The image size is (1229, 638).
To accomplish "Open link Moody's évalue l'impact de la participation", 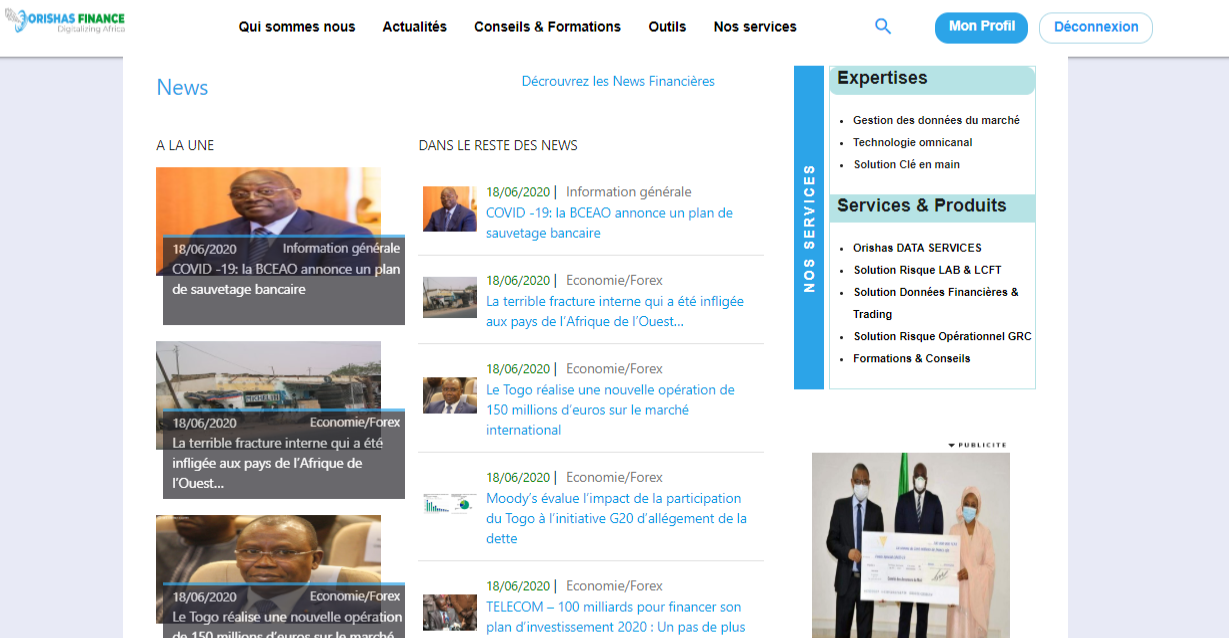I will (616, 518).
